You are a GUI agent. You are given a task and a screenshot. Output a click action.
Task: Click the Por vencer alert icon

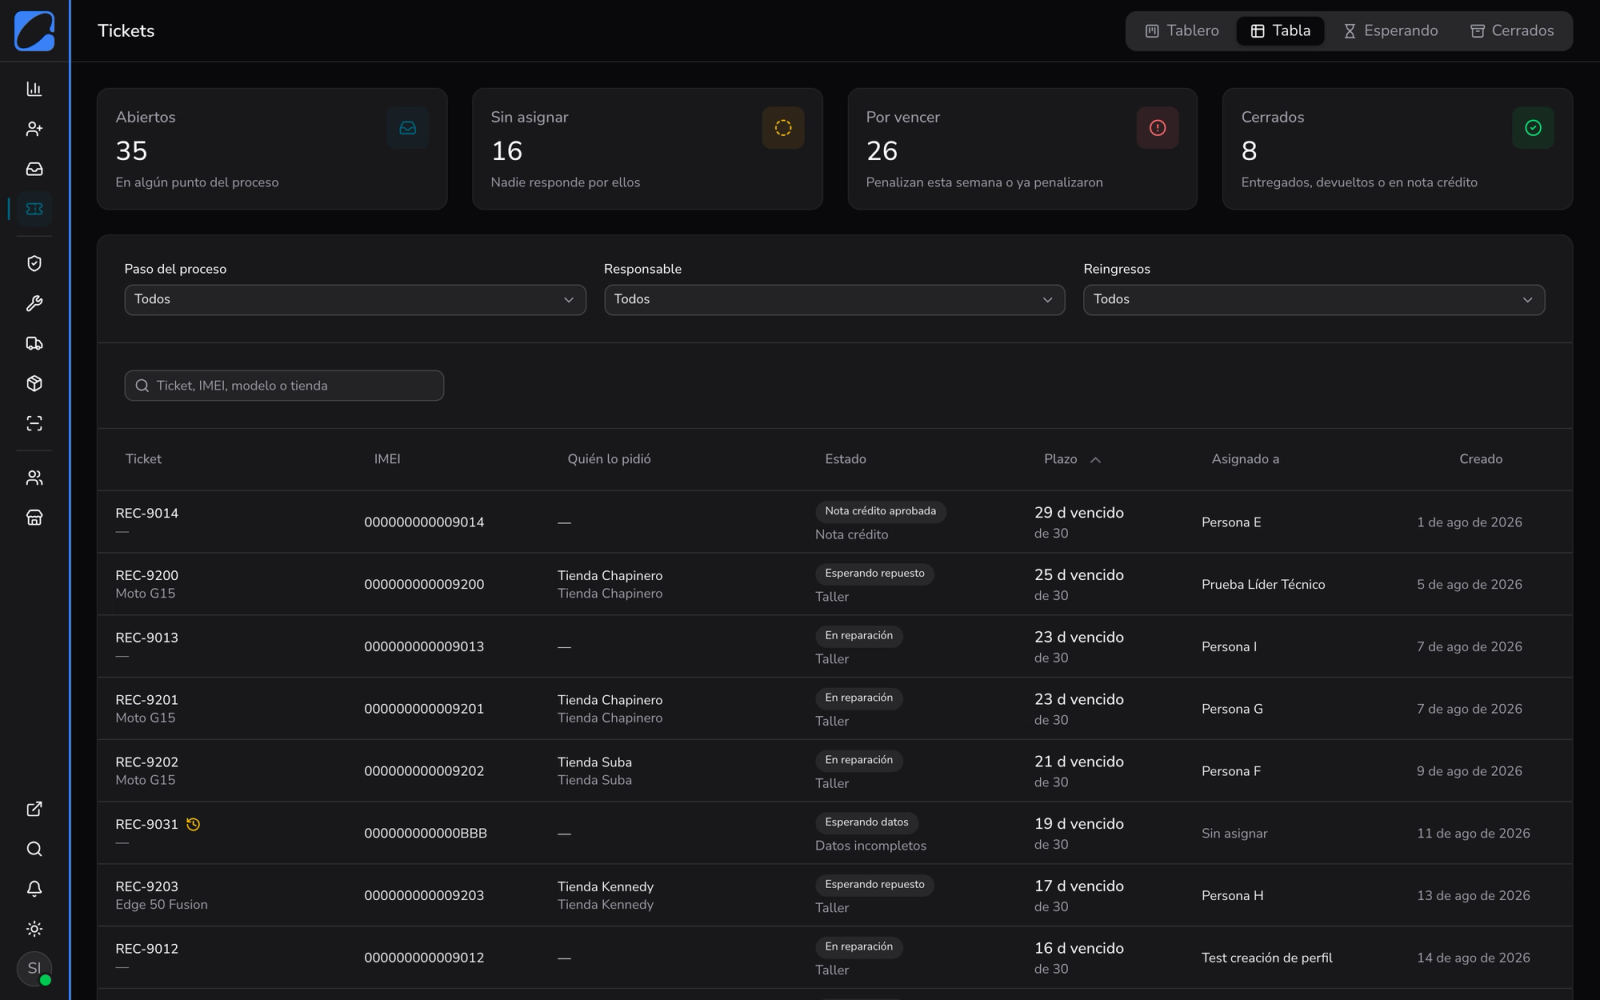(1158, 128)
